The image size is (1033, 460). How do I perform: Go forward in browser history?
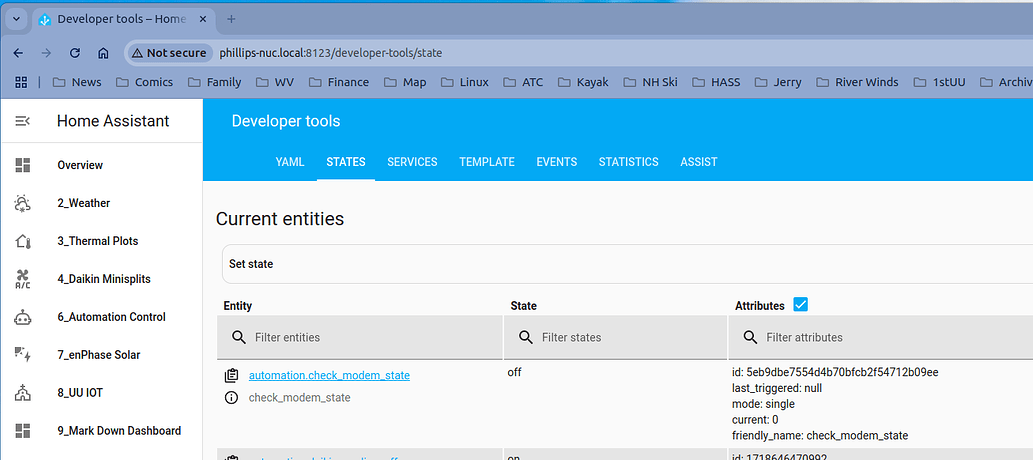click(x=46, y=53)
